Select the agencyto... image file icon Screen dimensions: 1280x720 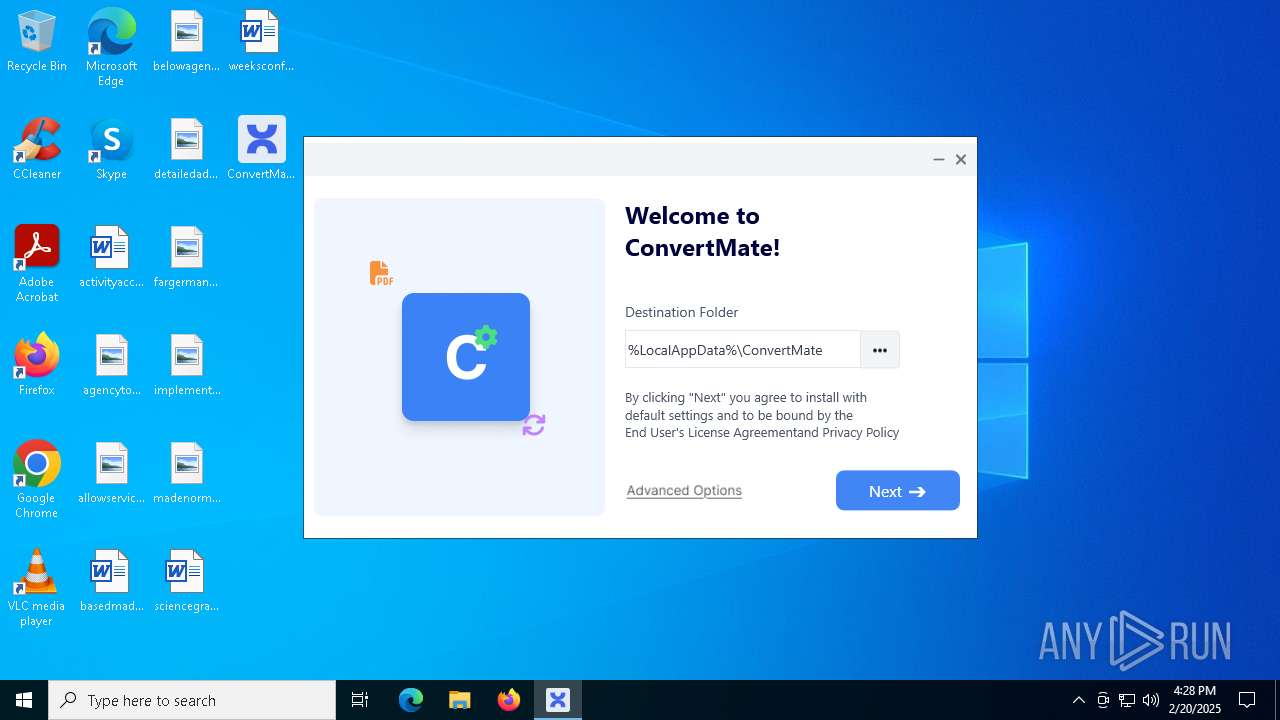coord(111,366)
